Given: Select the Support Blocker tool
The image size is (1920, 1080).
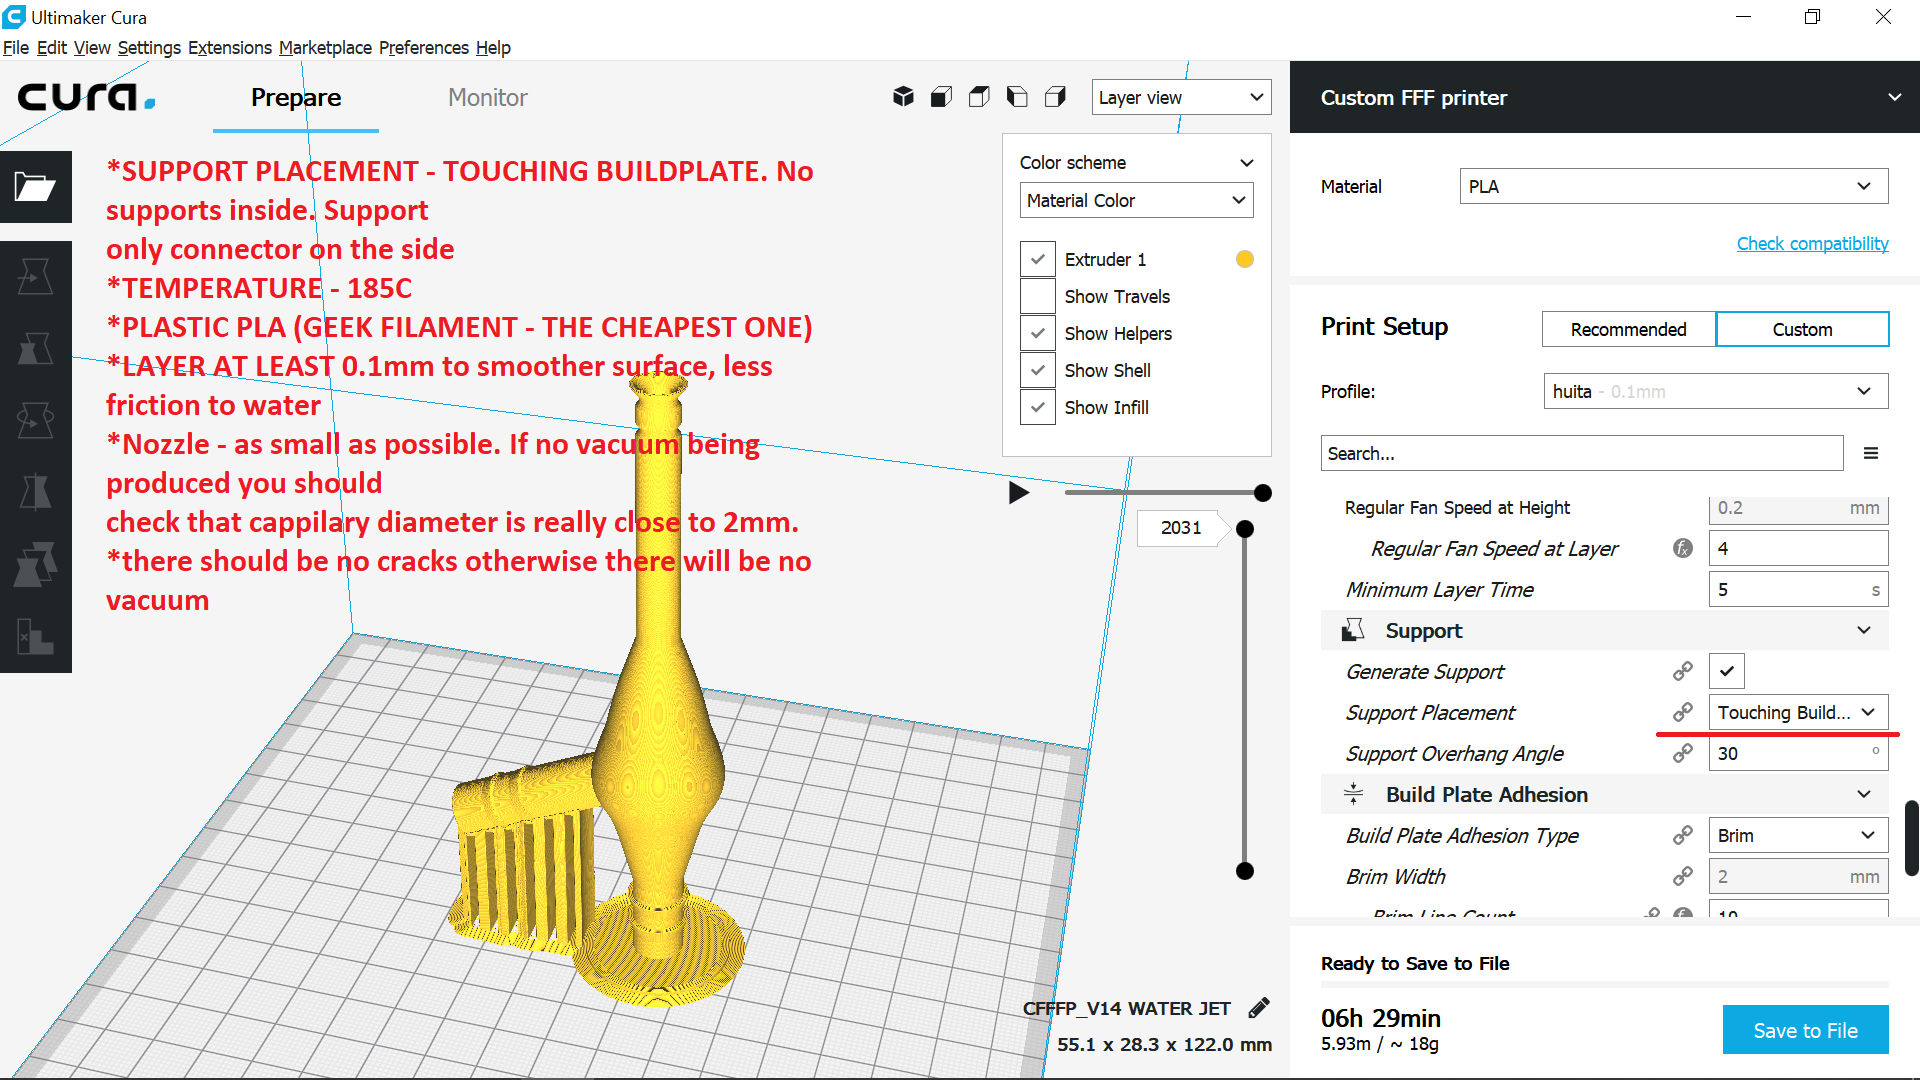Looking at the screenshot, I should pyautogui.click(x=35, y=637).
